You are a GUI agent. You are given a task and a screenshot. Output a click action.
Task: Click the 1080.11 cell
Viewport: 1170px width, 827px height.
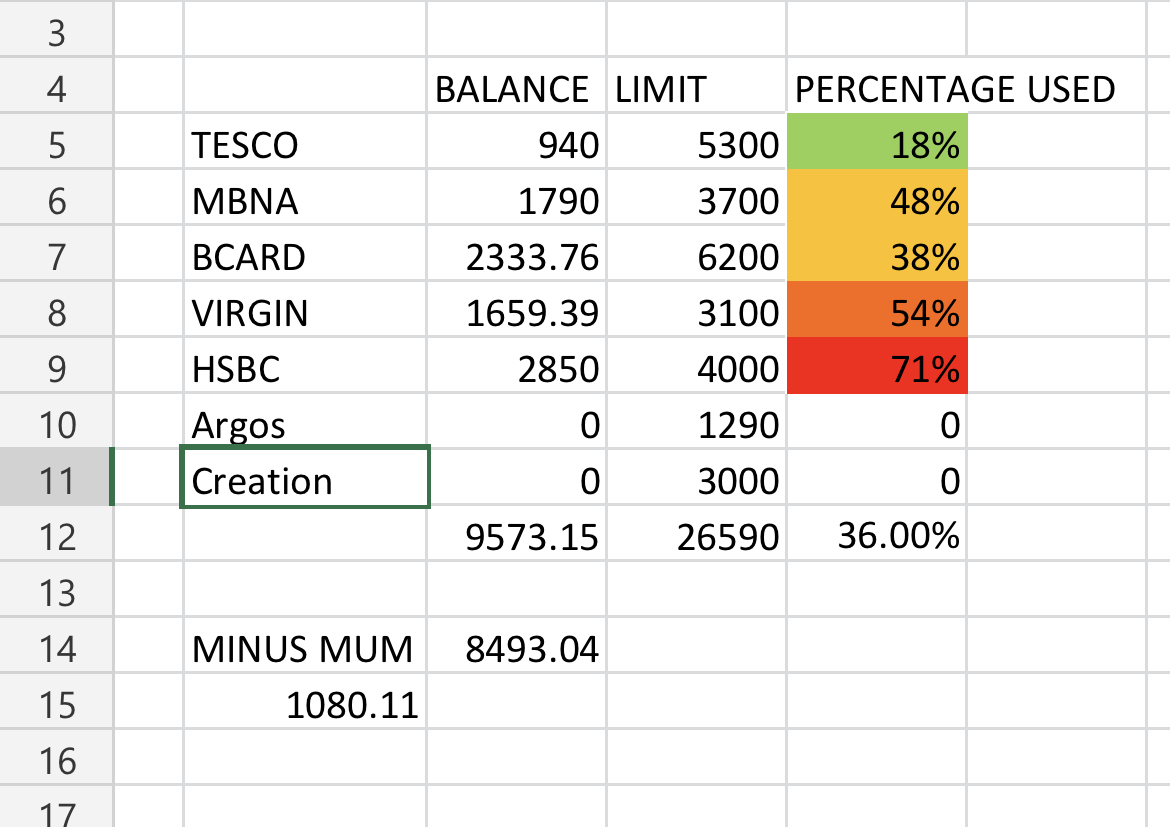coord(305,702)
